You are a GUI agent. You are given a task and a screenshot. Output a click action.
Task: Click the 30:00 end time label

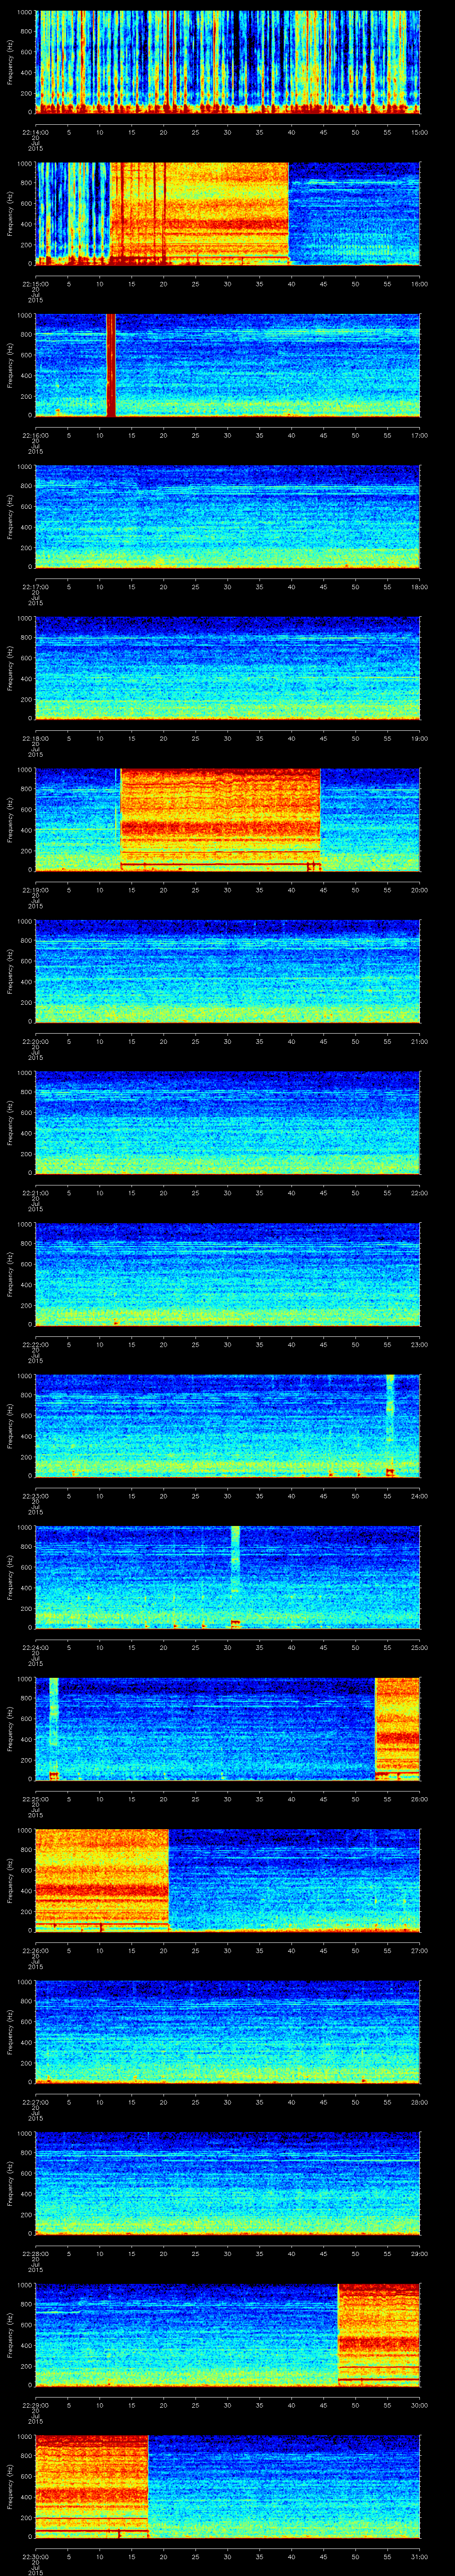click(419, 2404)
